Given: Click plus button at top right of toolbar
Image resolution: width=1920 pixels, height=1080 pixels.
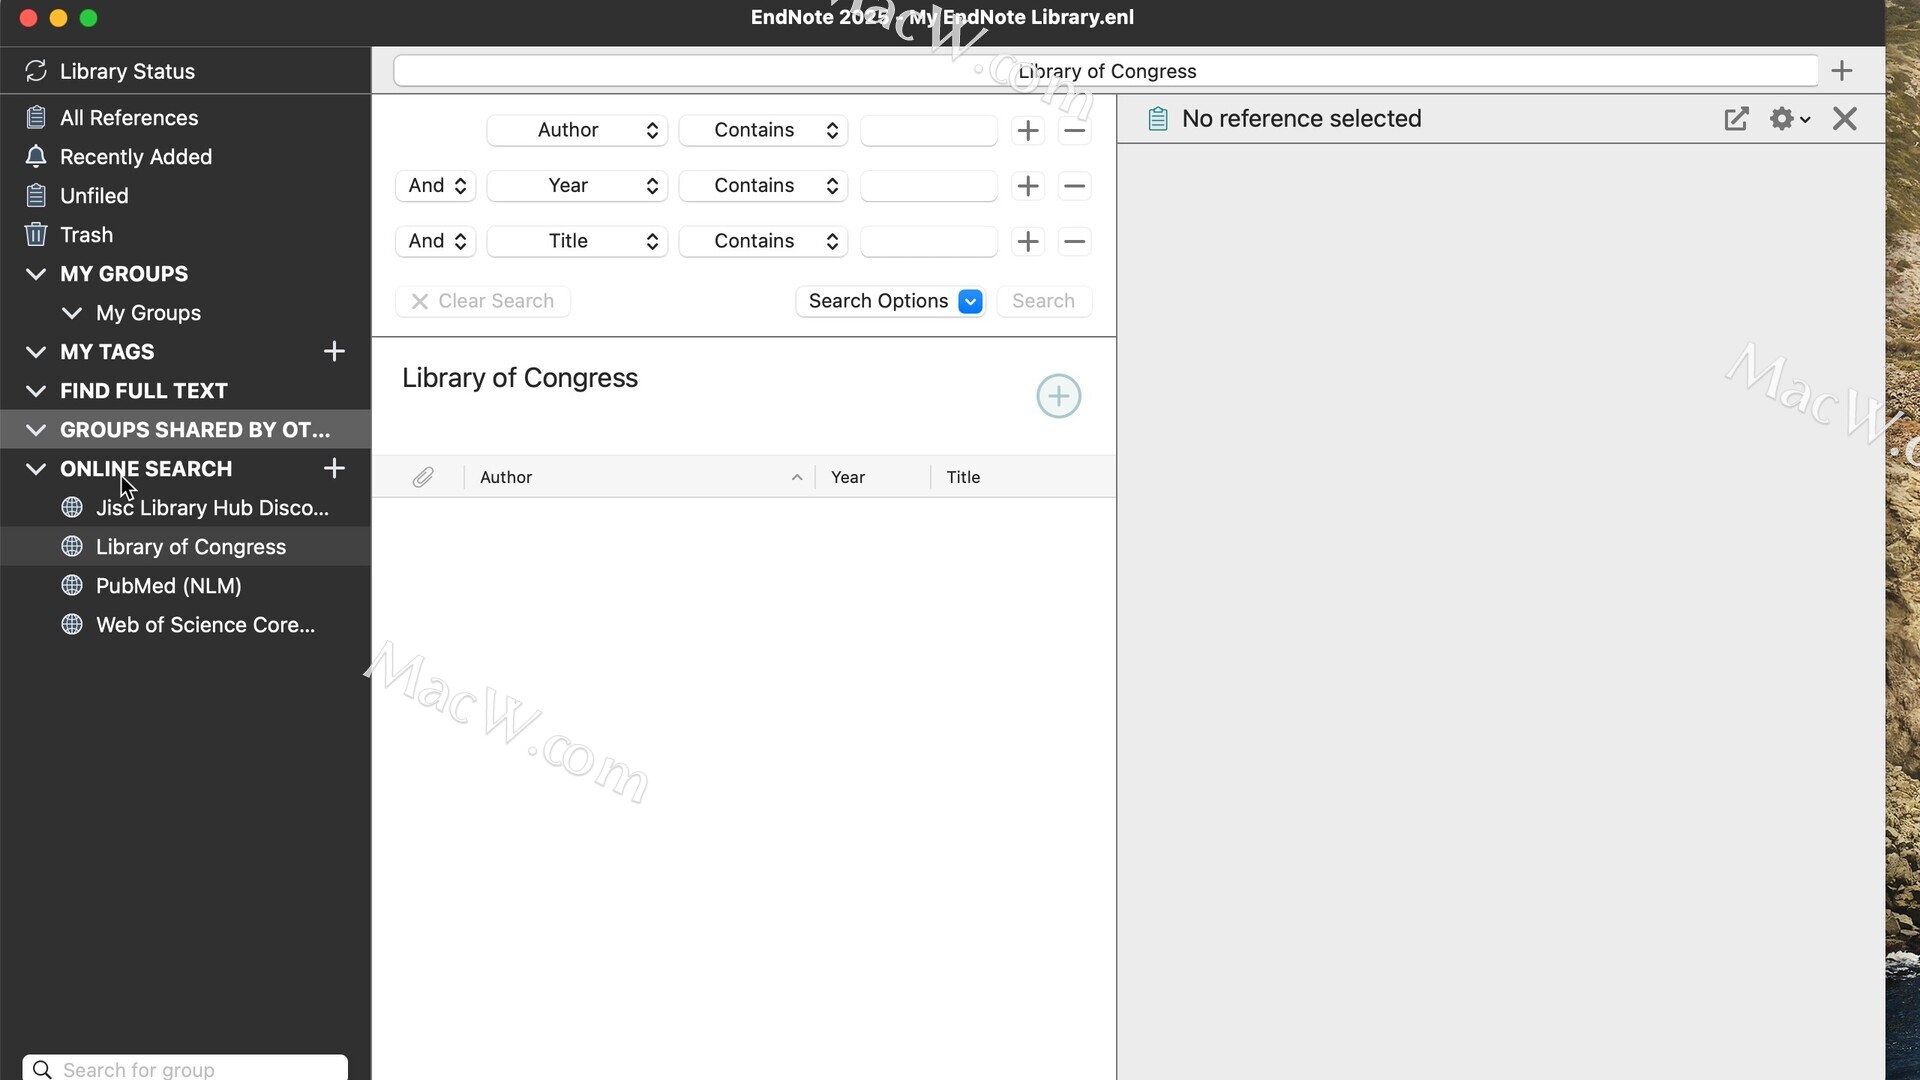Looking at the screenshot, I should click(1842, 71).
